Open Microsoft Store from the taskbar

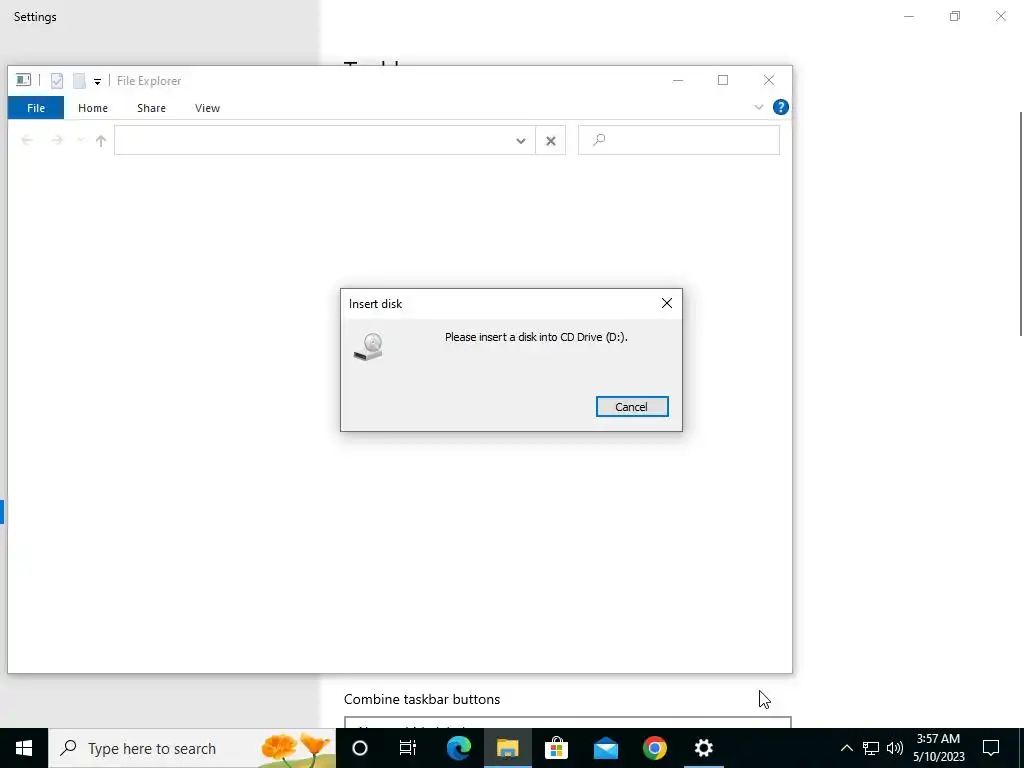(556, 748)
